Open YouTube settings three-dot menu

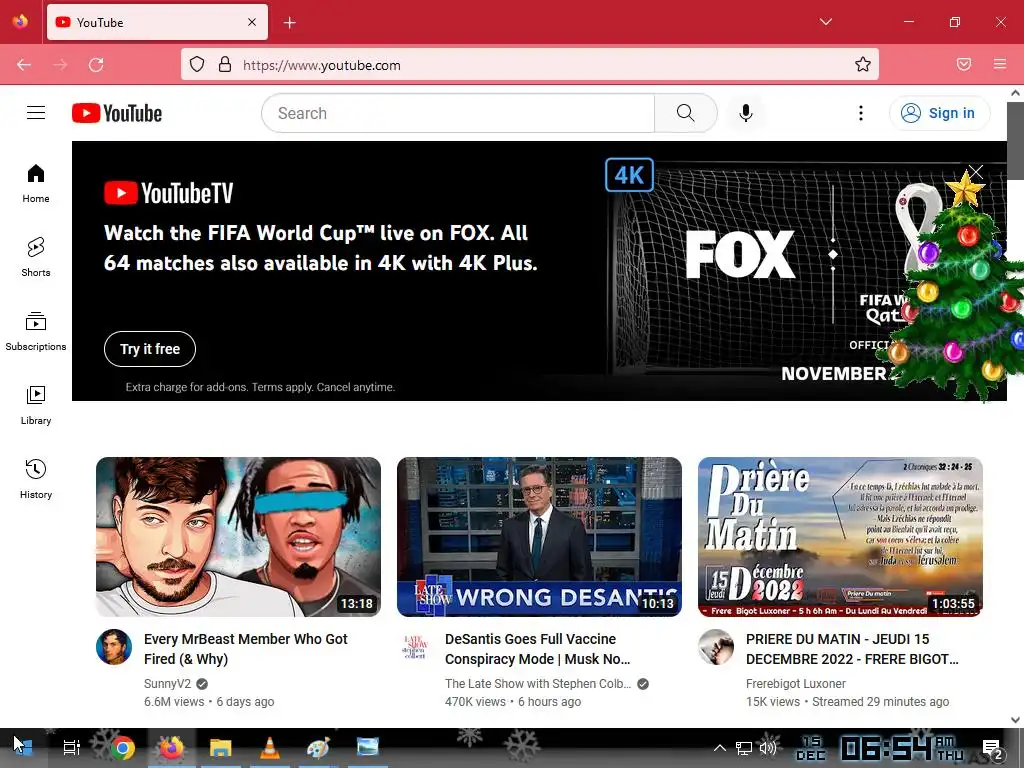click(861, 113)
